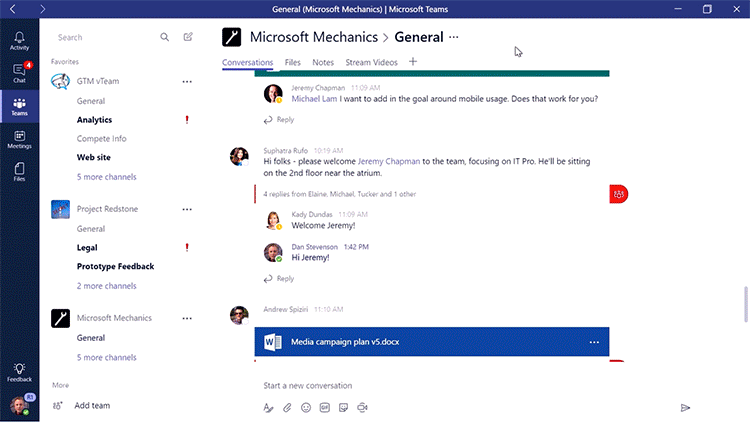This screenshot has height=422, width=750.
Task: Expand the 4 replies from Elaine thread
Action: pyautogui.click(x=340, y=194)
